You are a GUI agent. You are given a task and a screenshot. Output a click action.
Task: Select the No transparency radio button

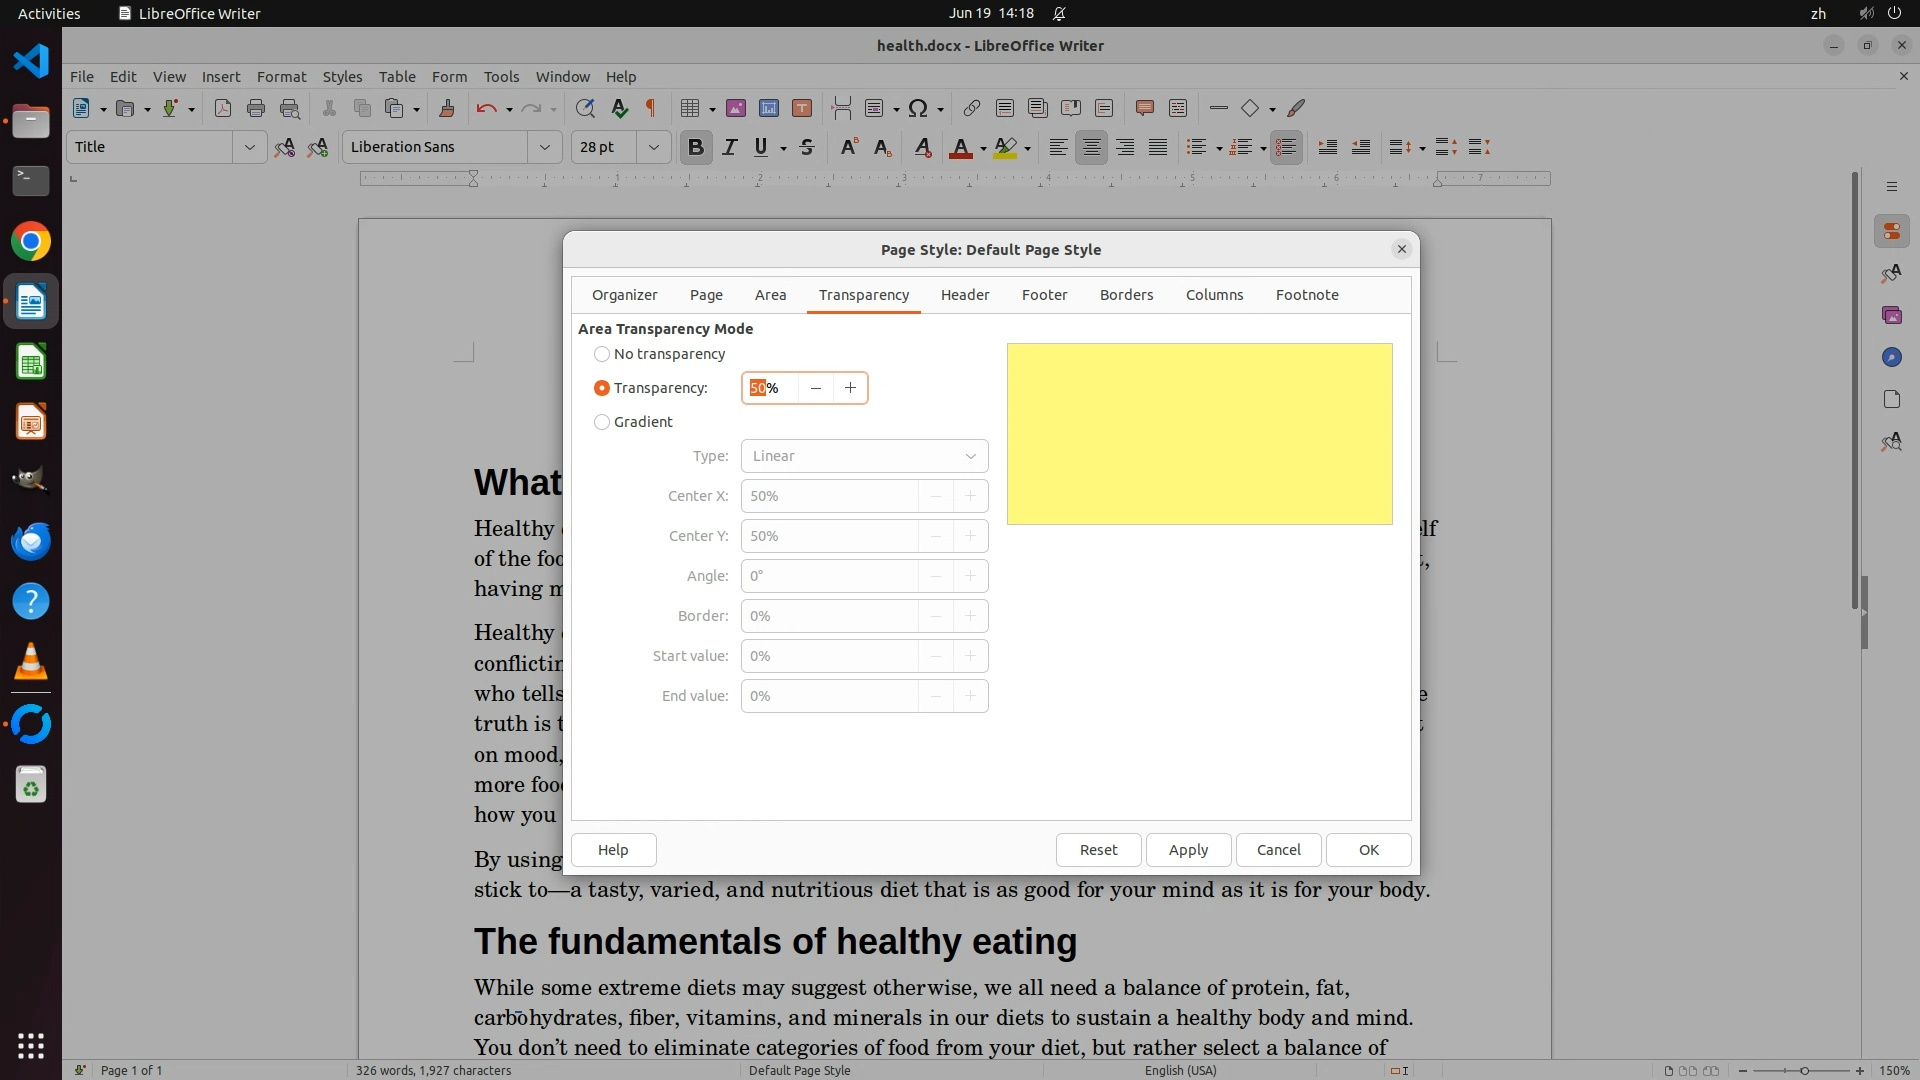[602, 354]
